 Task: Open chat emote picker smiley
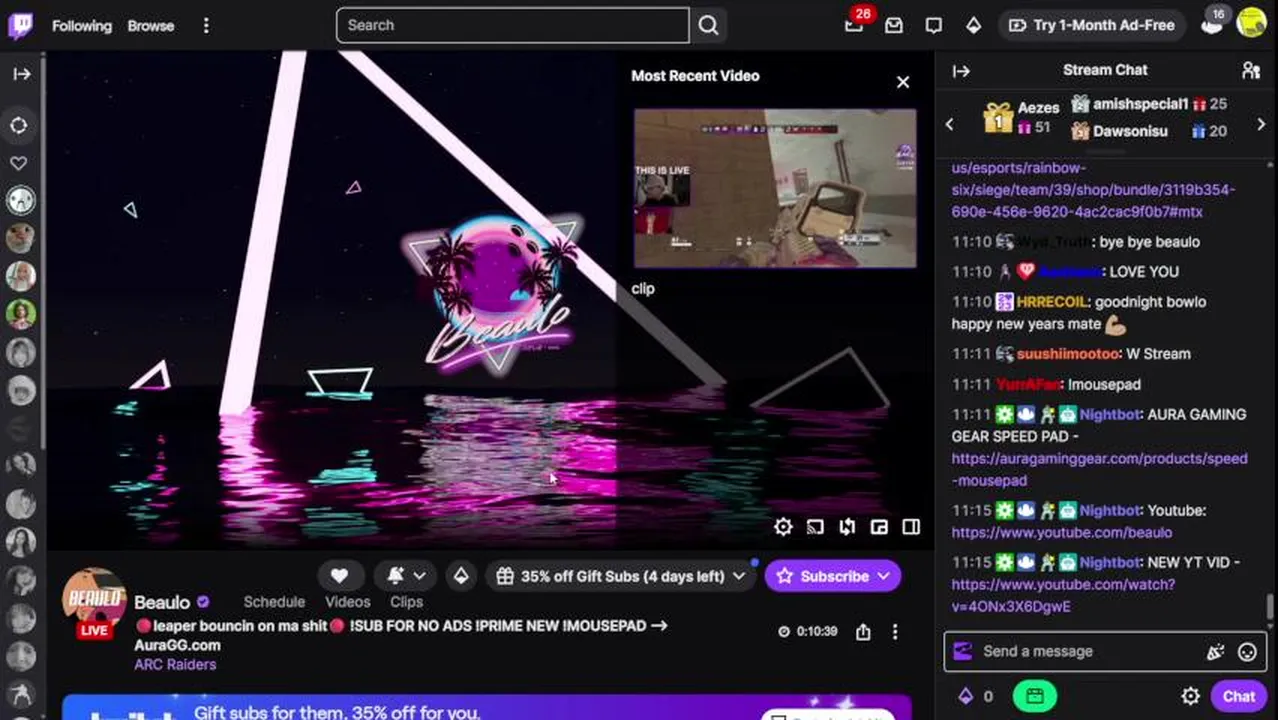pos(1247,652)
